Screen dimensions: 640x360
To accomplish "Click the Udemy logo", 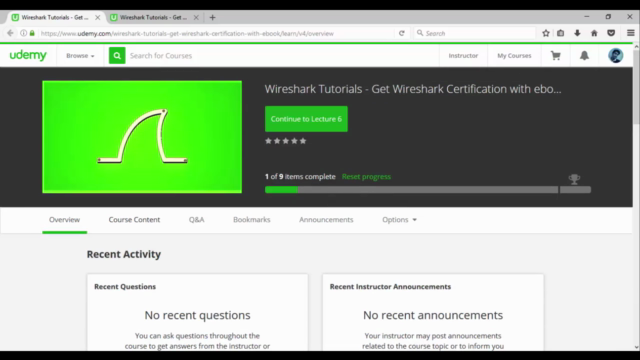I will point(28,55).
